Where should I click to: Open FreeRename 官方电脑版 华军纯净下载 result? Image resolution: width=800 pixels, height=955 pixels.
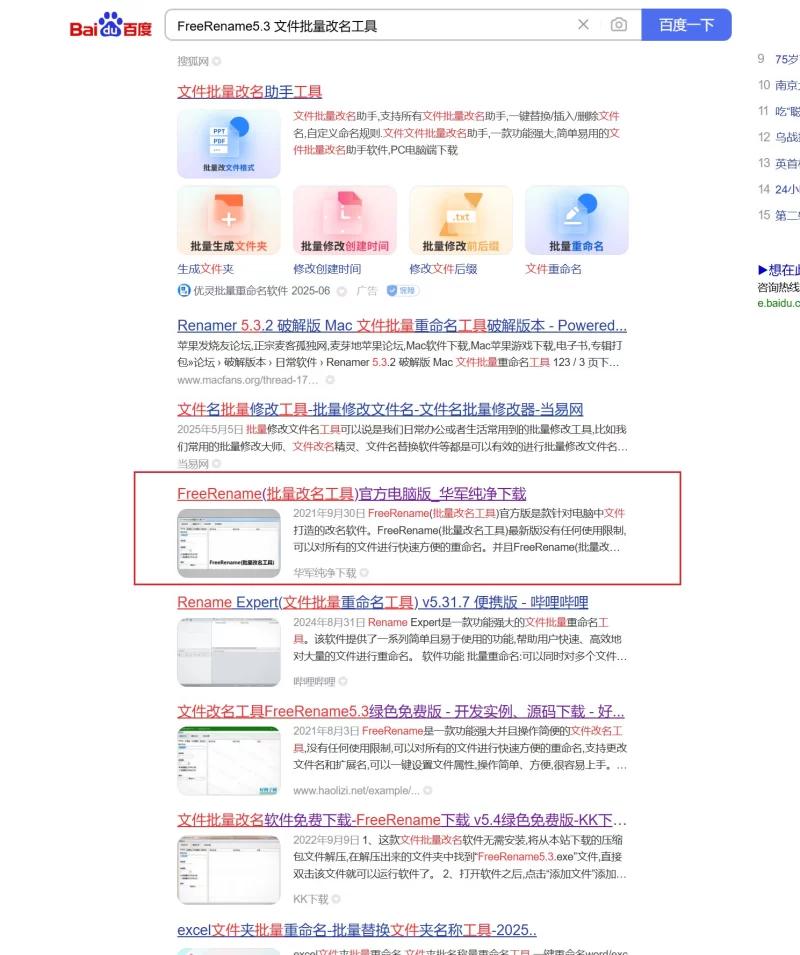click(352, 494)
